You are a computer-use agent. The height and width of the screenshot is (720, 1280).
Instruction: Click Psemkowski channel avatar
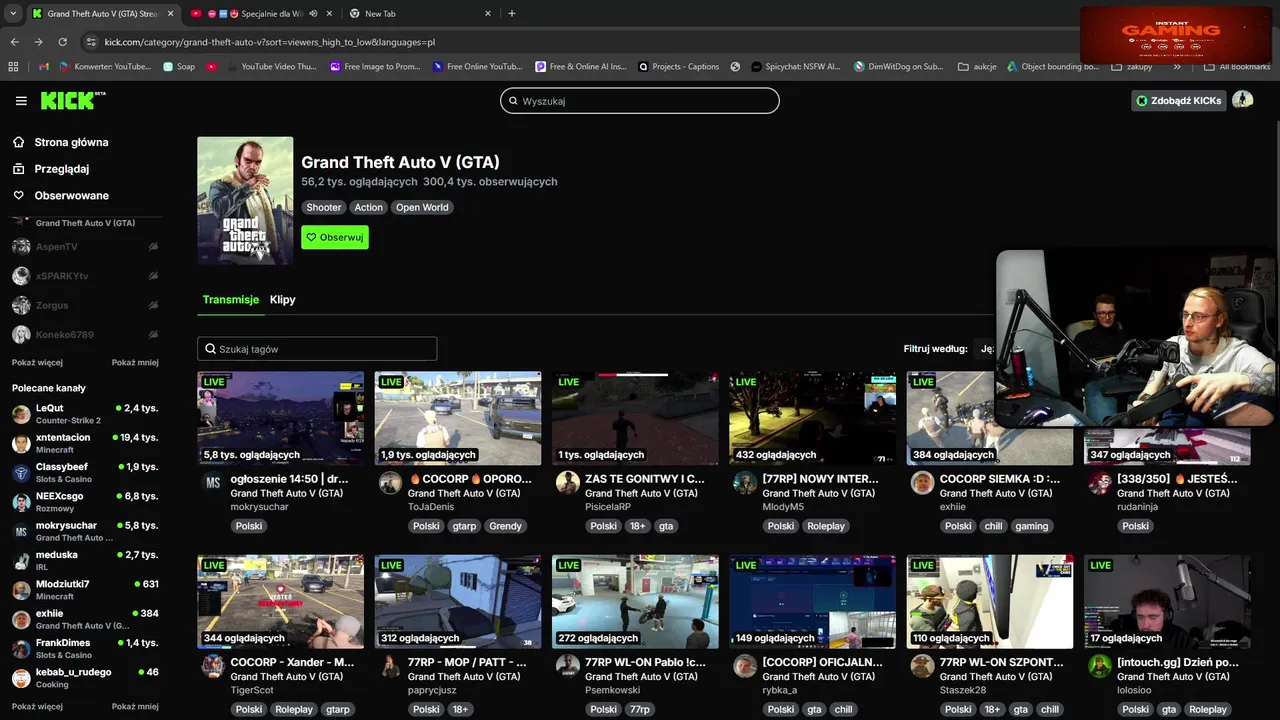(568, 666)
